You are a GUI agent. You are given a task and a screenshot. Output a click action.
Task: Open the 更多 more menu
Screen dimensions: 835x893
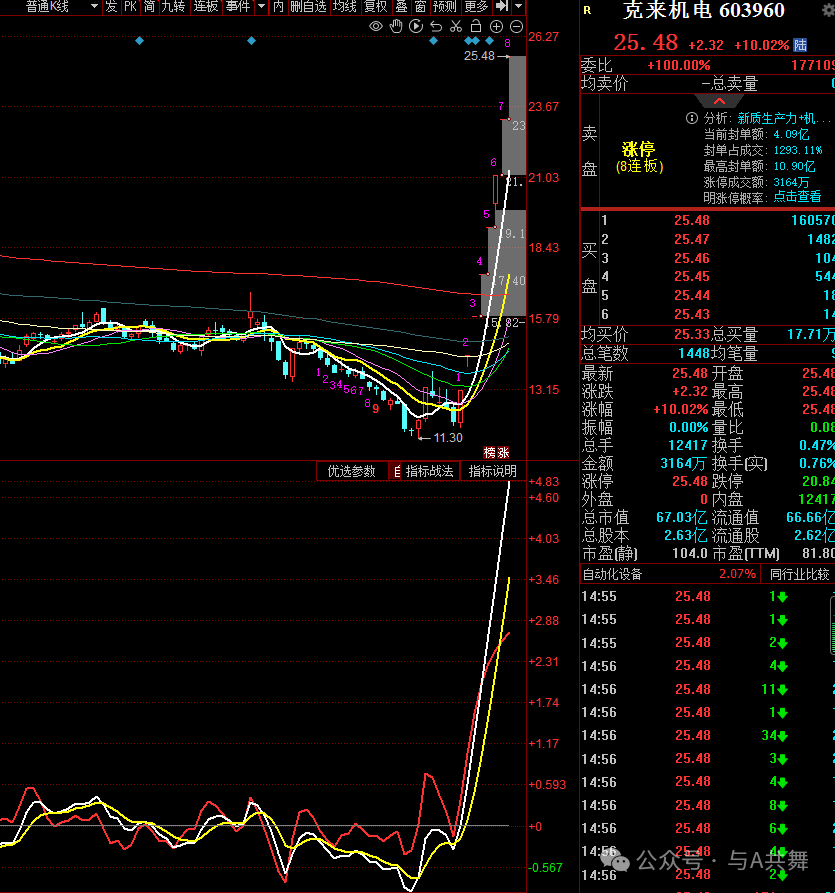[476, 7]
